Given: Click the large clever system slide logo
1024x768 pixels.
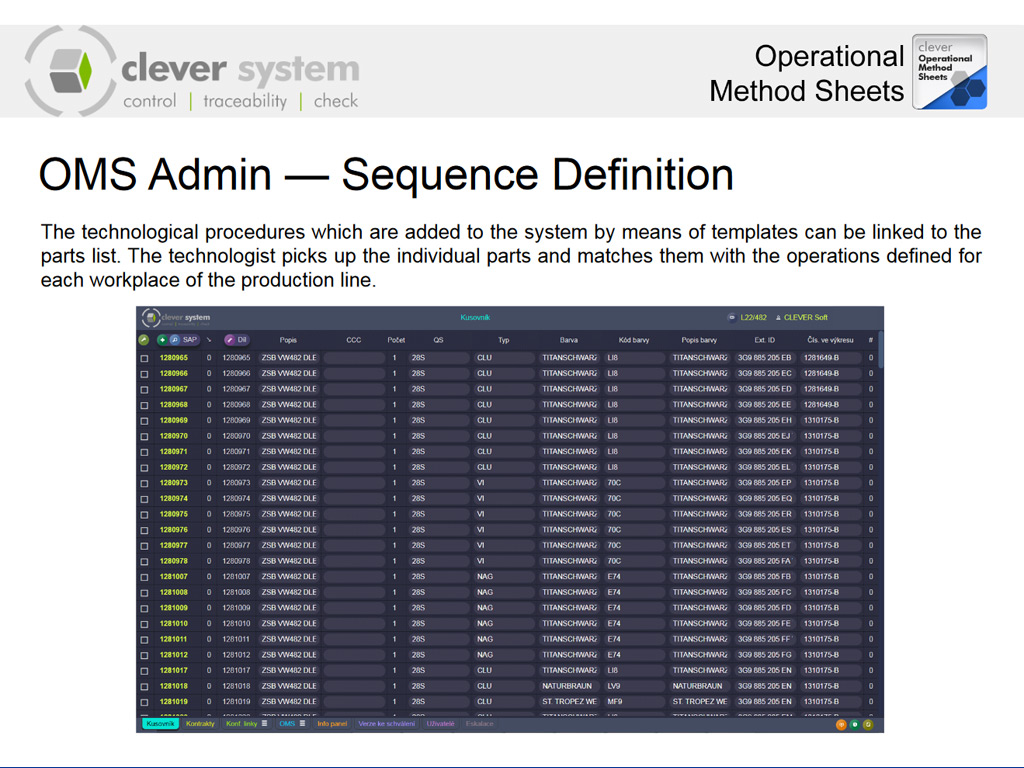Looking at the screenshot, I should pos(191,71).
